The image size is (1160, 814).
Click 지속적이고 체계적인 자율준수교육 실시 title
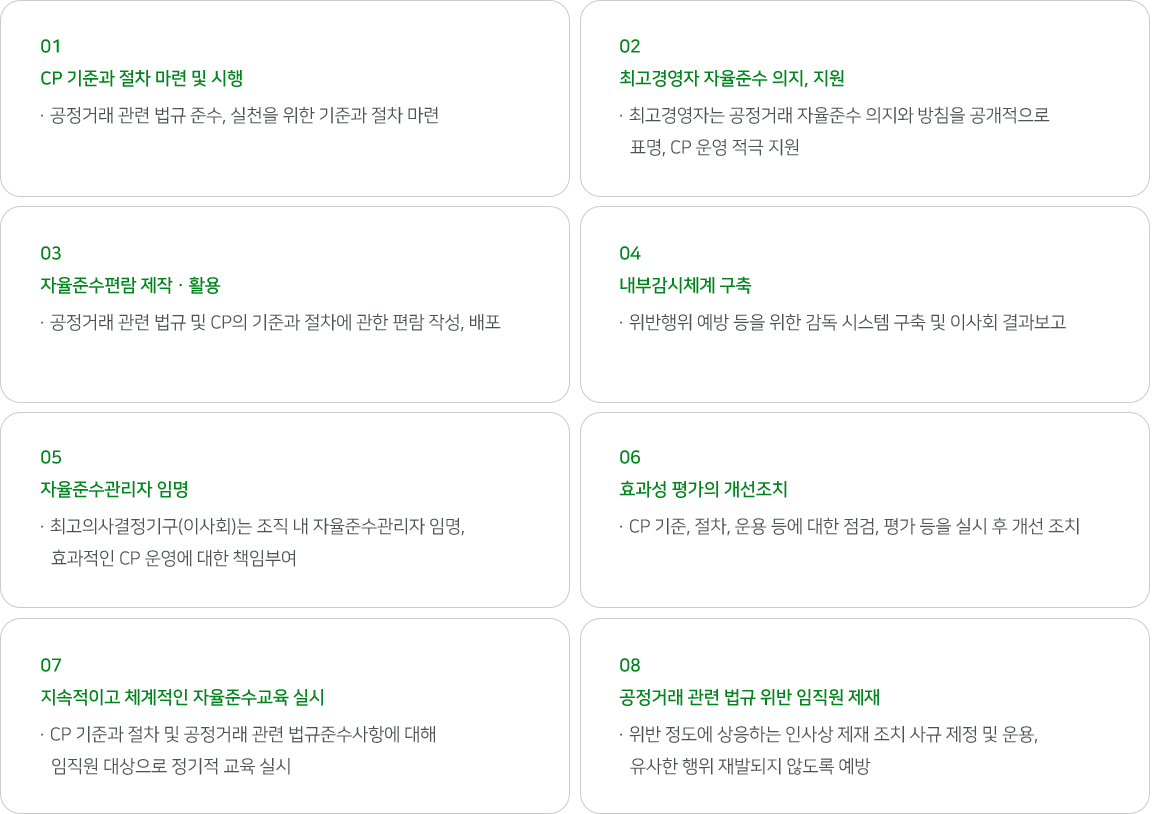pyautogui.click(x=182, y=697)
